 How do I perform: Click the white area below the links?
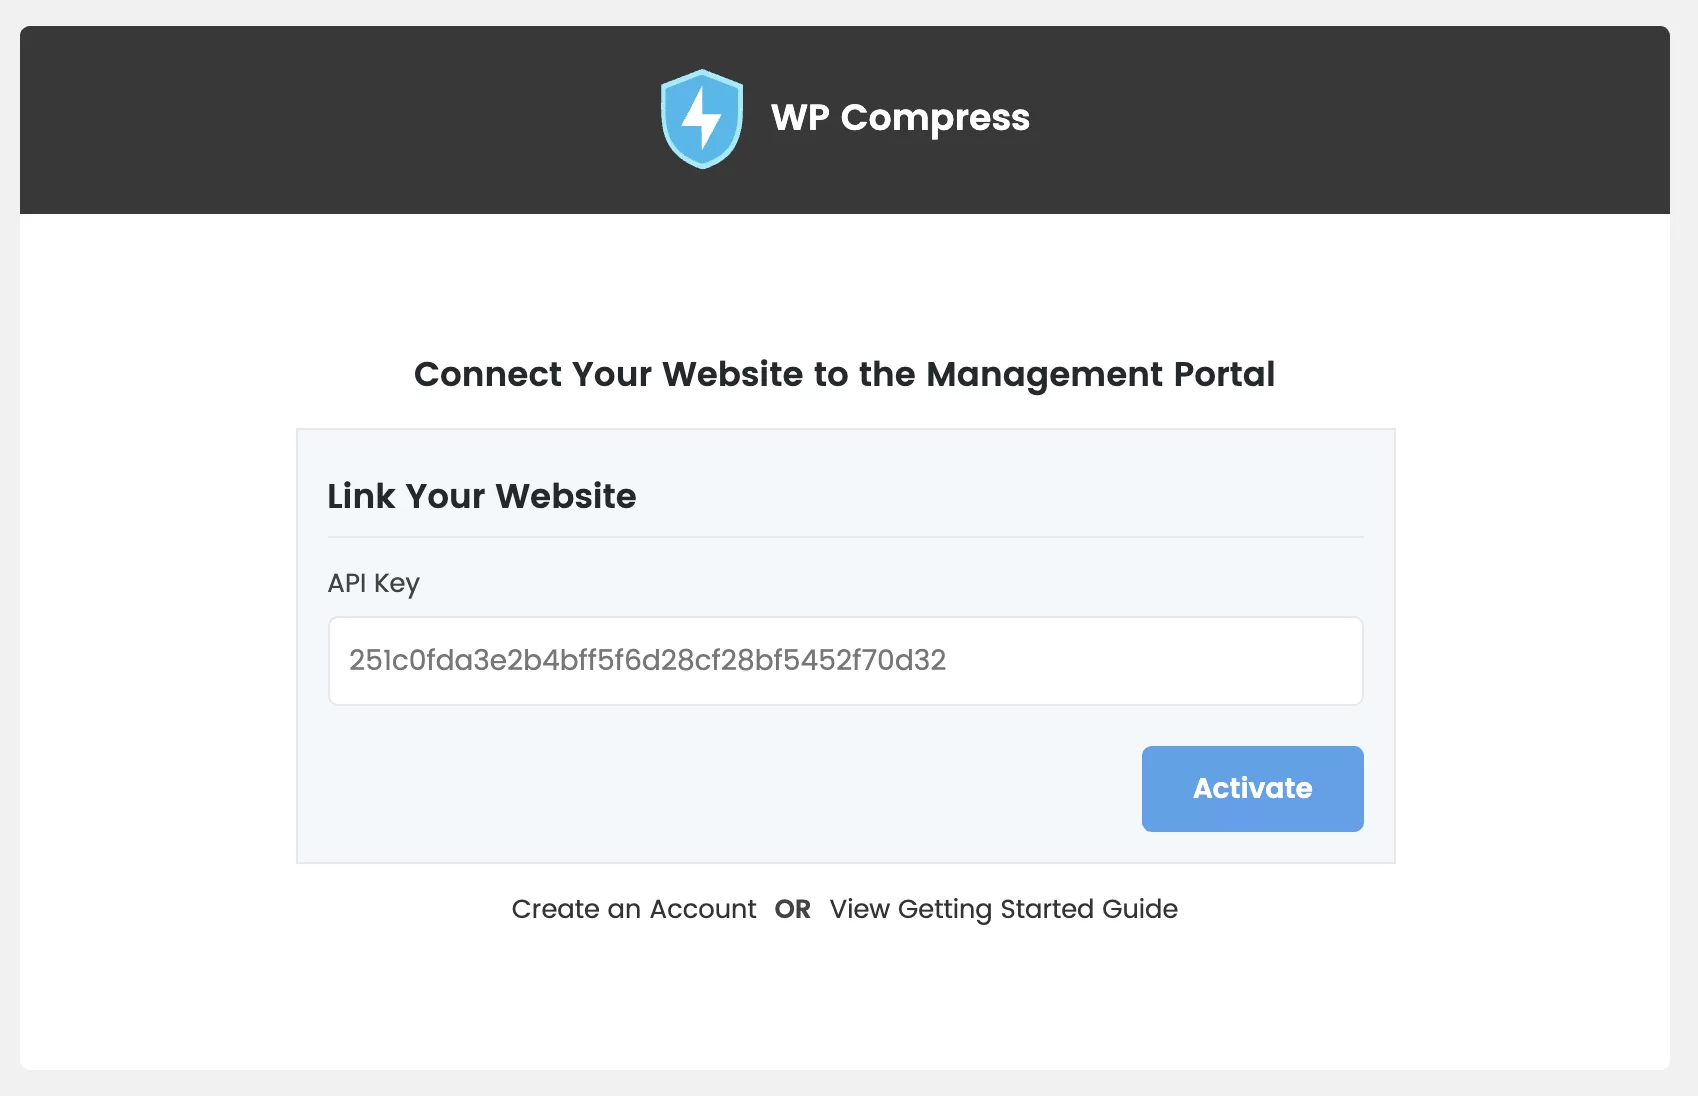pos(845,1000)
